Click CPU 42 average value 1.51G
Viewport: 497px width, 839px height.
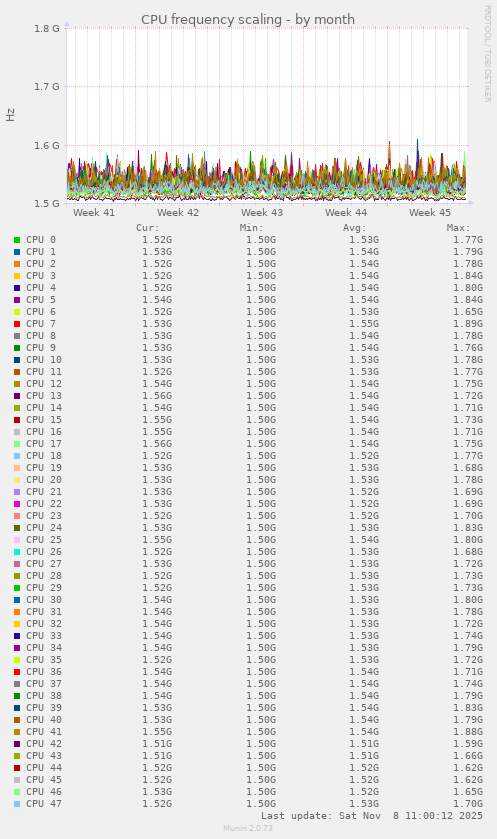[364, 744]
